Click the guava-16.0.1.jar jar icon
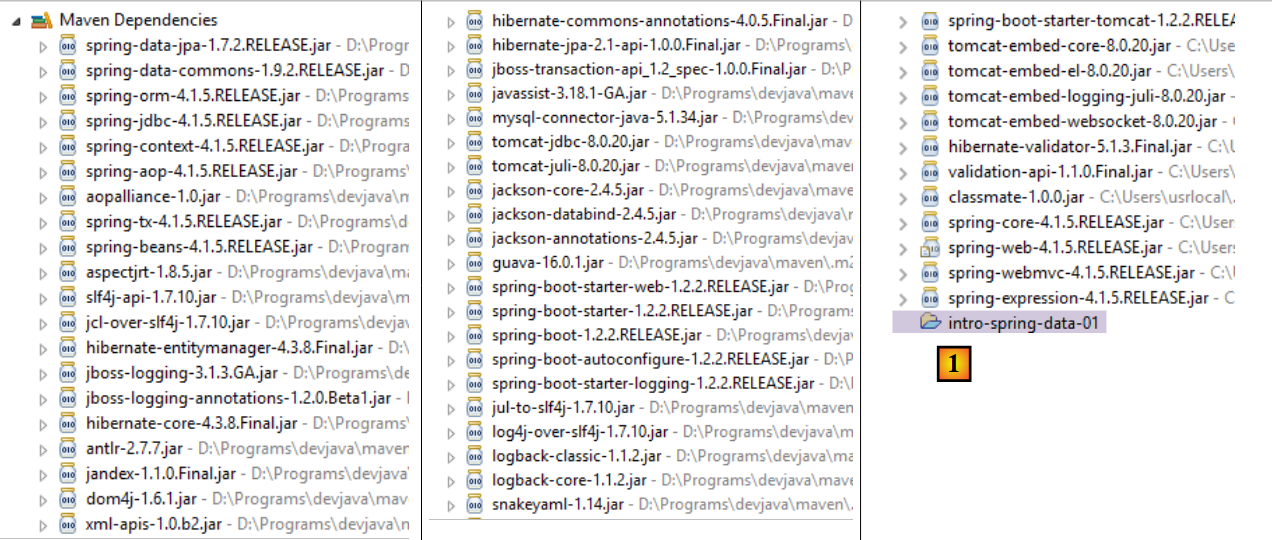This screenshot has width=1272, height=540. click(x=474, y=262)
